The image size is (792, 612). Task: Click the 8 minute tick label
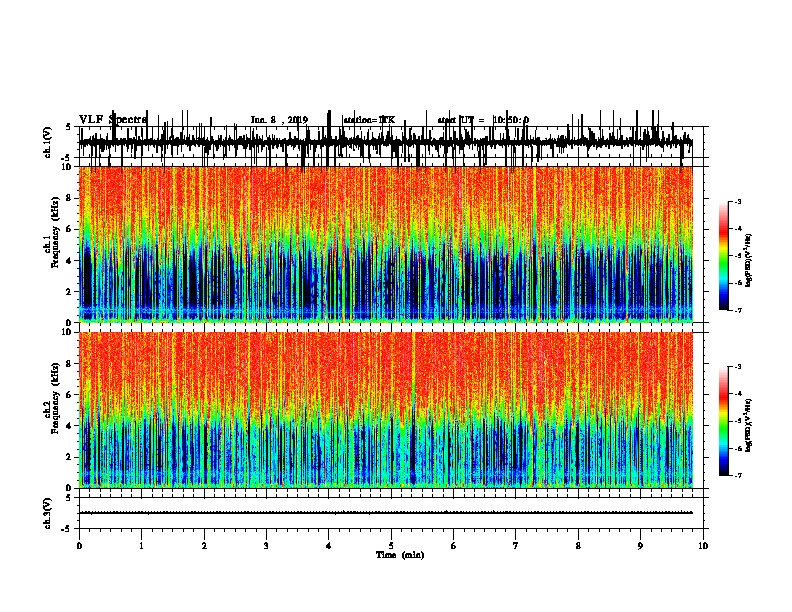point(578,546)
